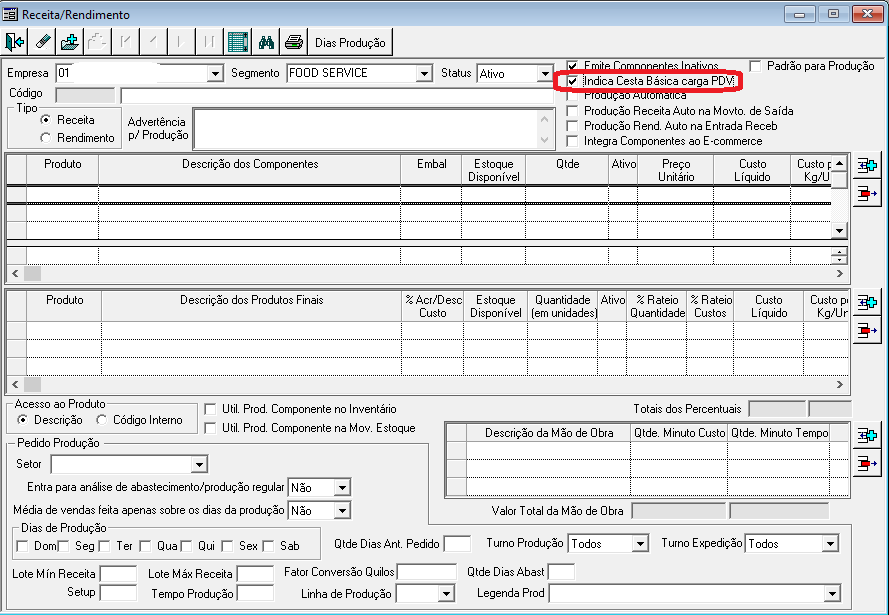889x615 pixels.
Task: Click the eraser clear-form icon
Action: coord(43,42)
